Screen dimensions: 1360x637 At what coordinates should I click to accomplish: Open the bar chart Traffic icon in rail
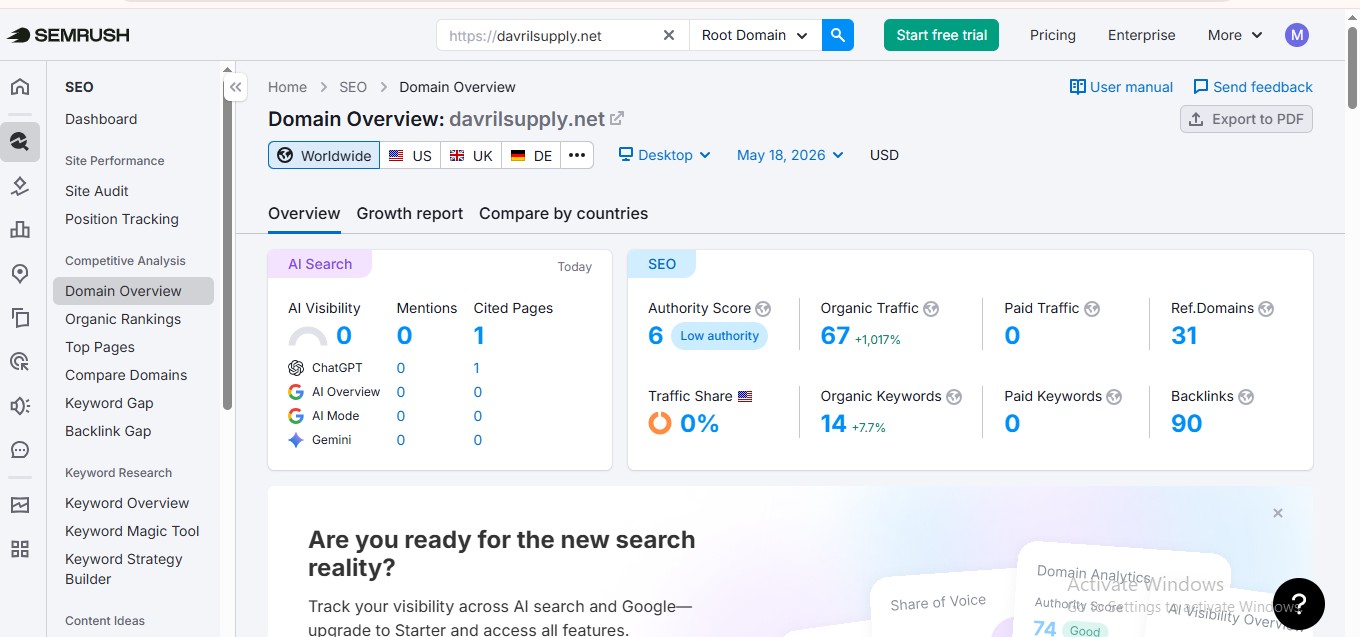[x=20, y=230]
